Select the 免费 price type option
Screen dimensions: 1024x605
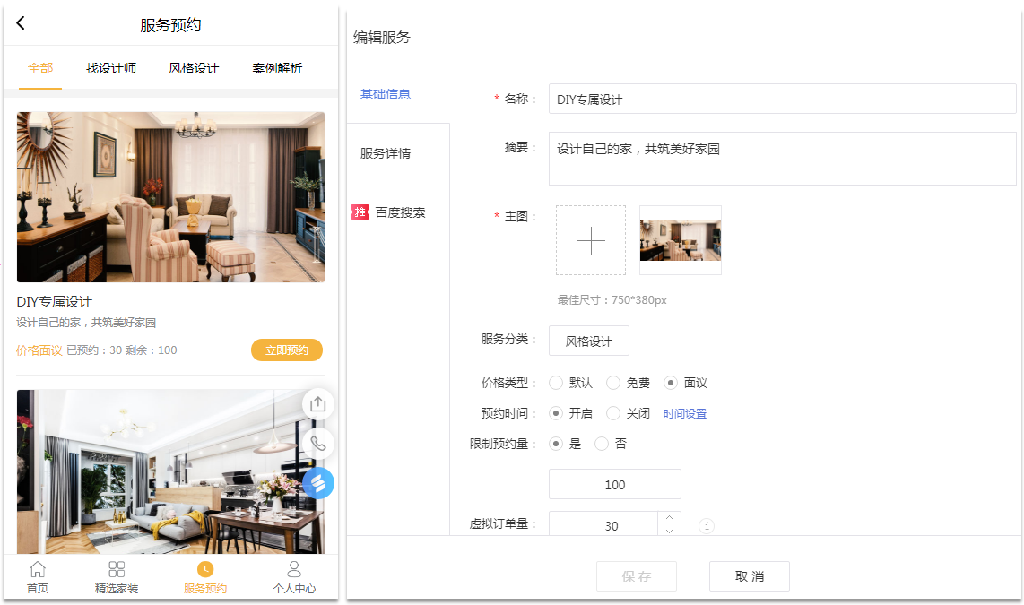pyautogui.click(x=613, y=383)
